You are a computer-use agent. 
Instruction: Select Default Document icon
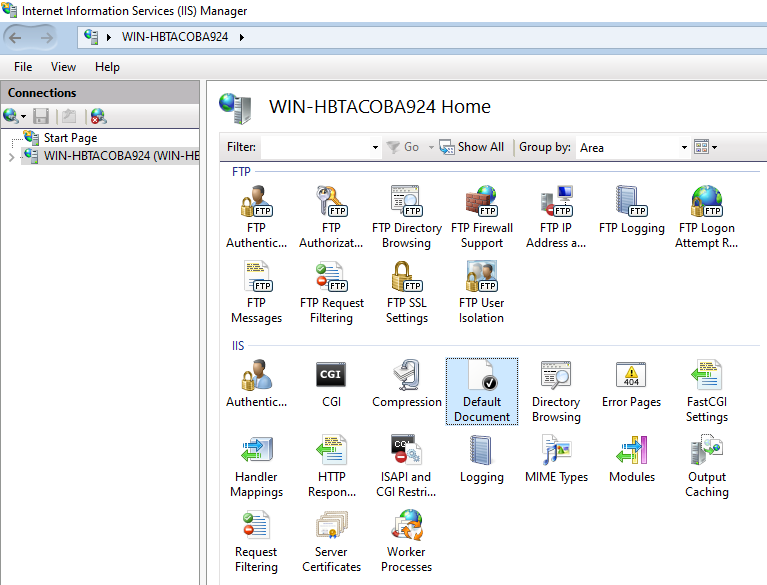482,391
